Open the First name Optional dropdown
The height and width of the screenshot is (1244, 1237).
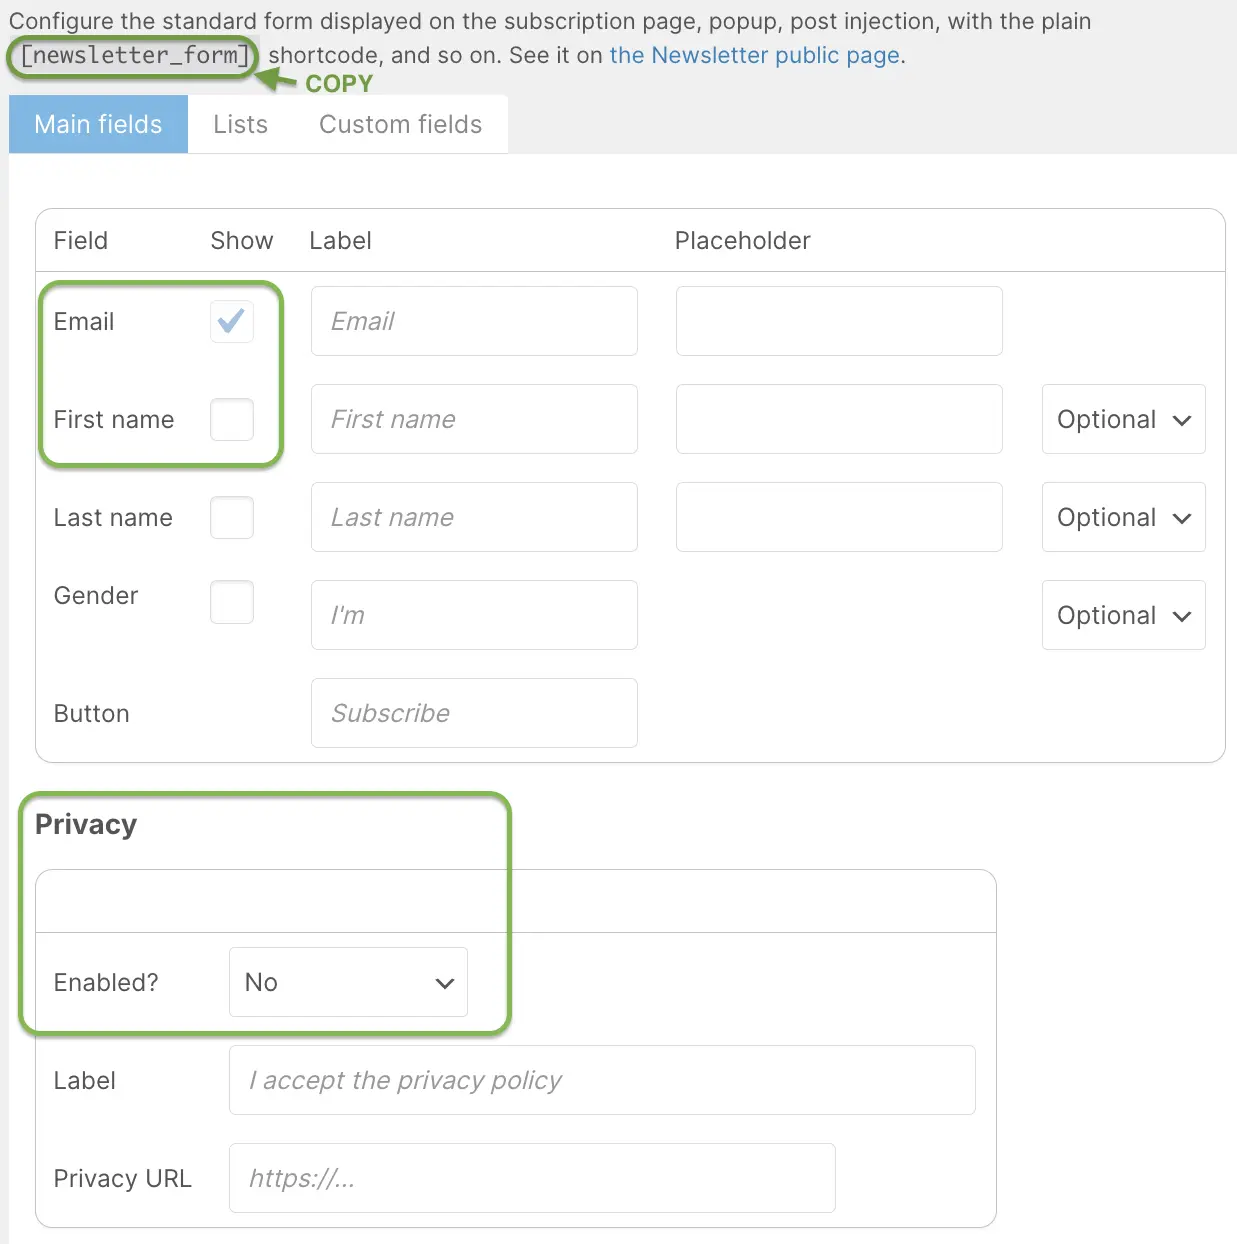(1122, 419)
